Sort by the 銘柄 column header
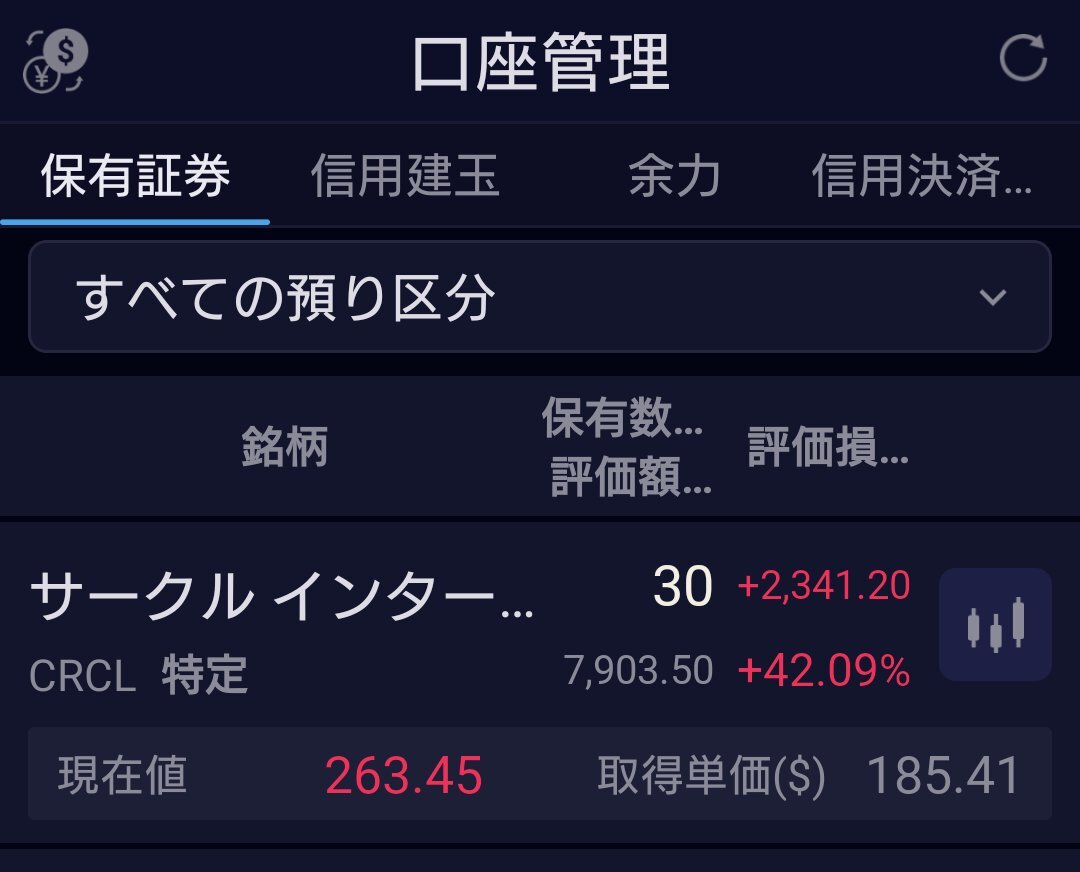 (x=284, y=446)
